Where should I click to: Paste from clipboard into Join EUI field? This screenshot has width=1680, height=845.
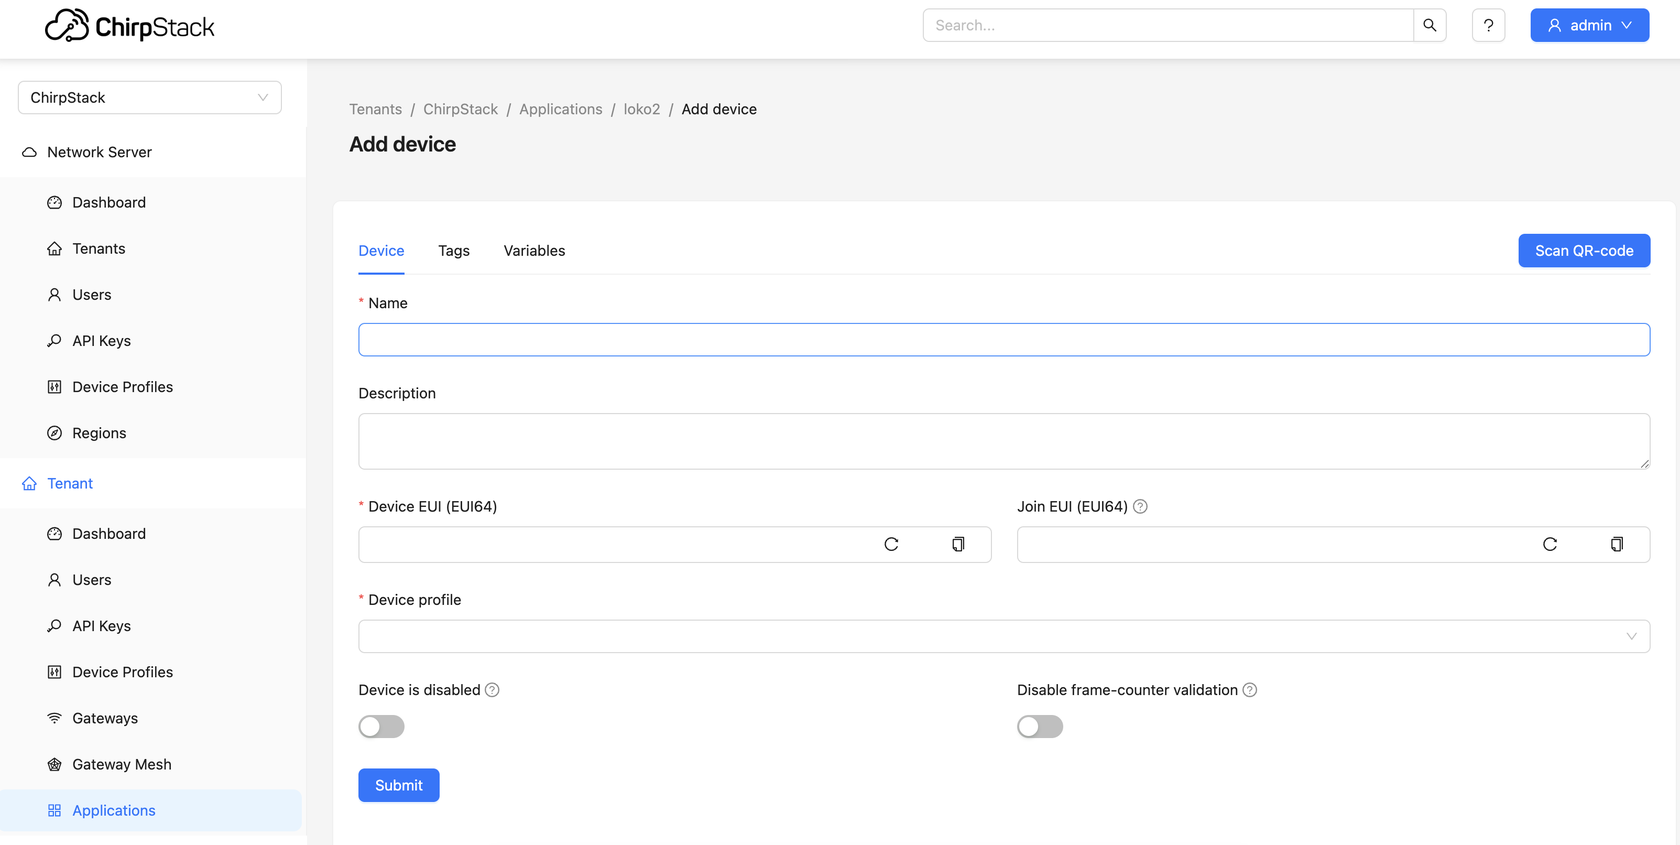pyautogui.click(x=1617, y=544)
